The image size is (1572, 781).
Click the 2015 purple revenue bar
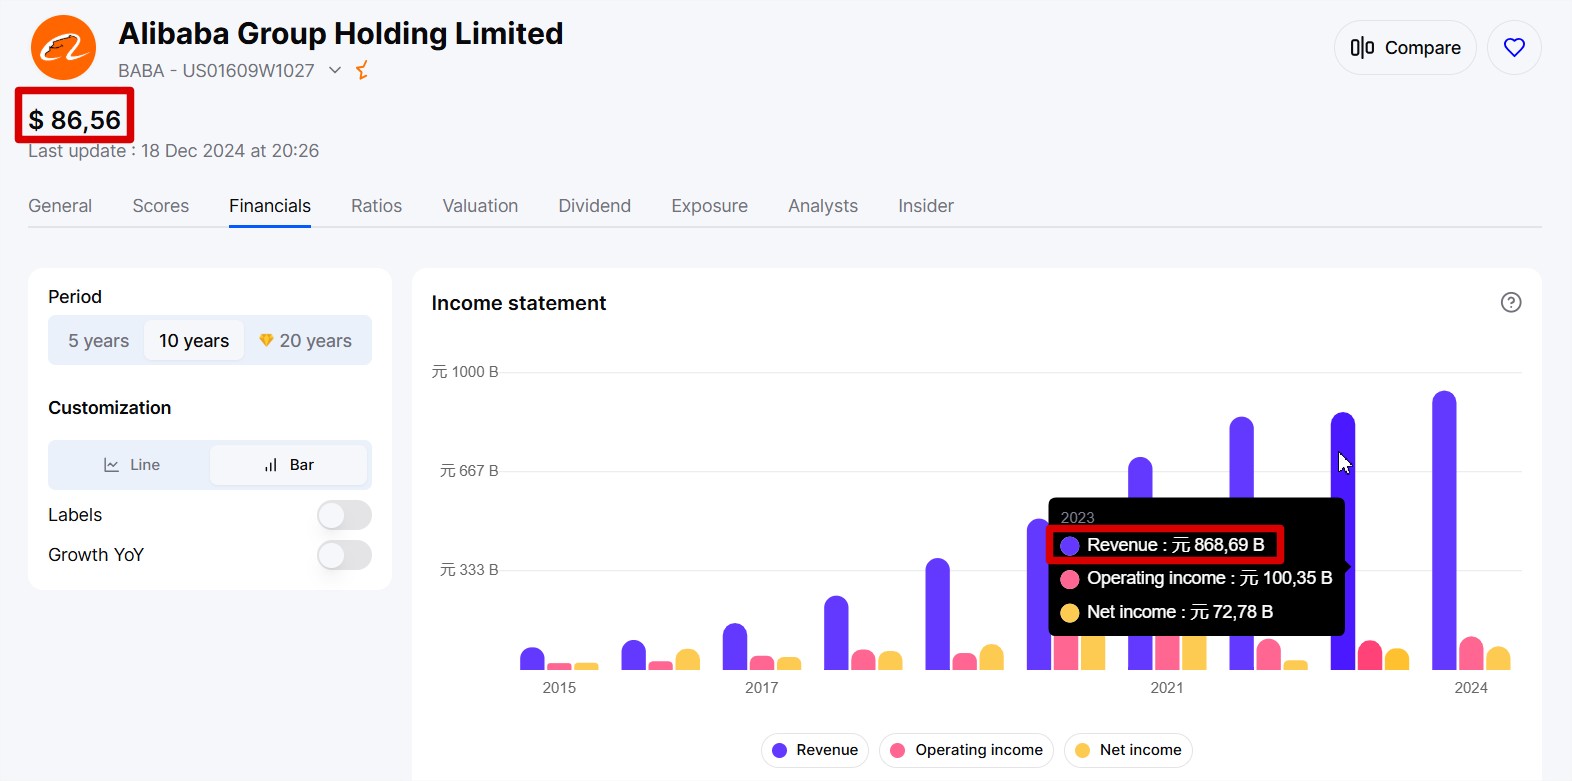pyautogui.click(x=532, y=658)
